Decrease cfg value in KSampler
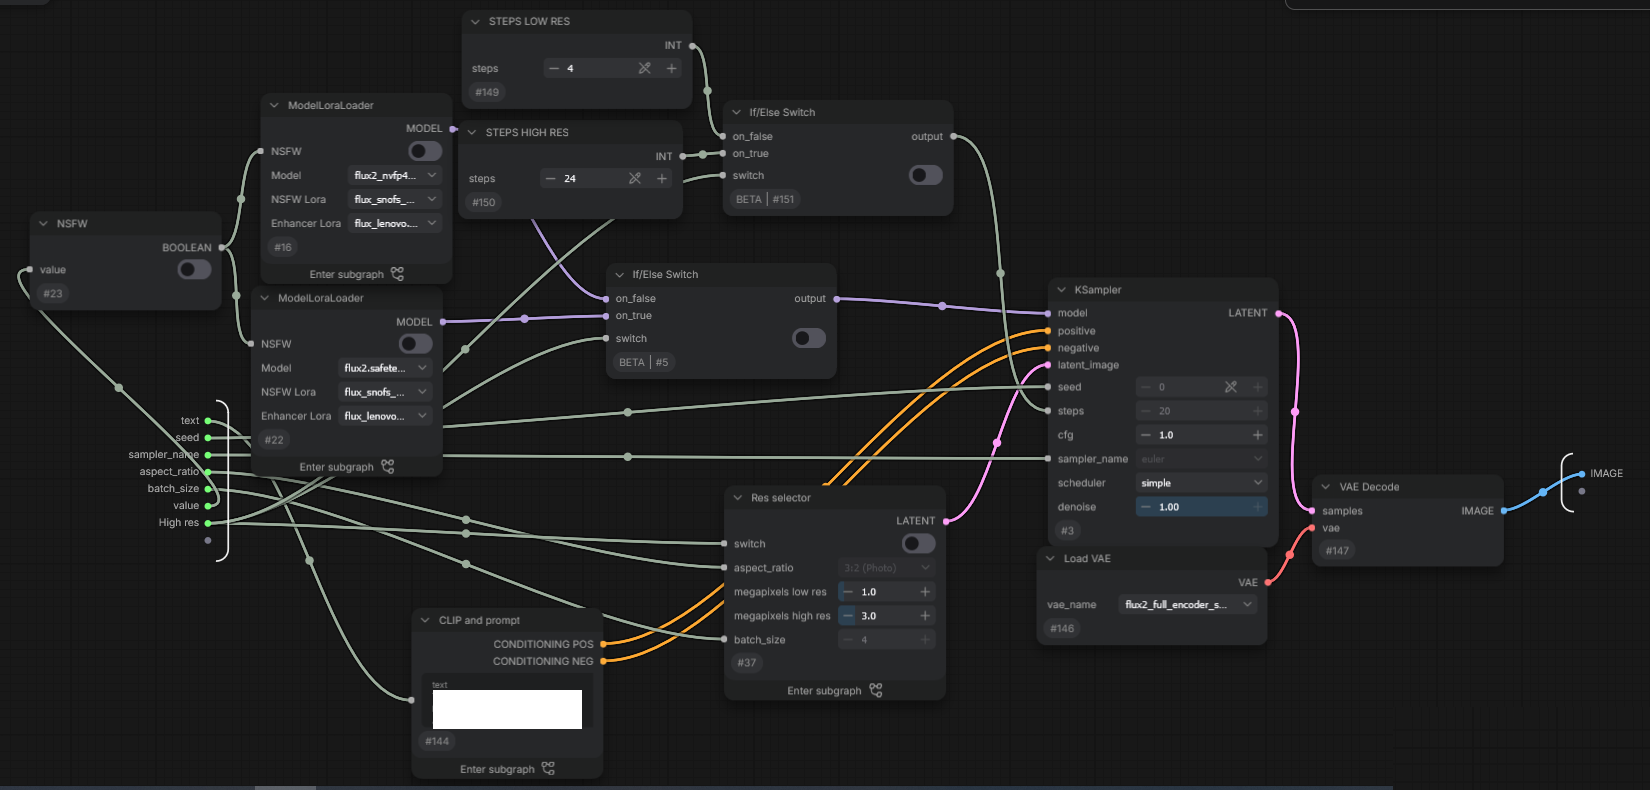The image size is (1650, 790). click(1146, 435)
